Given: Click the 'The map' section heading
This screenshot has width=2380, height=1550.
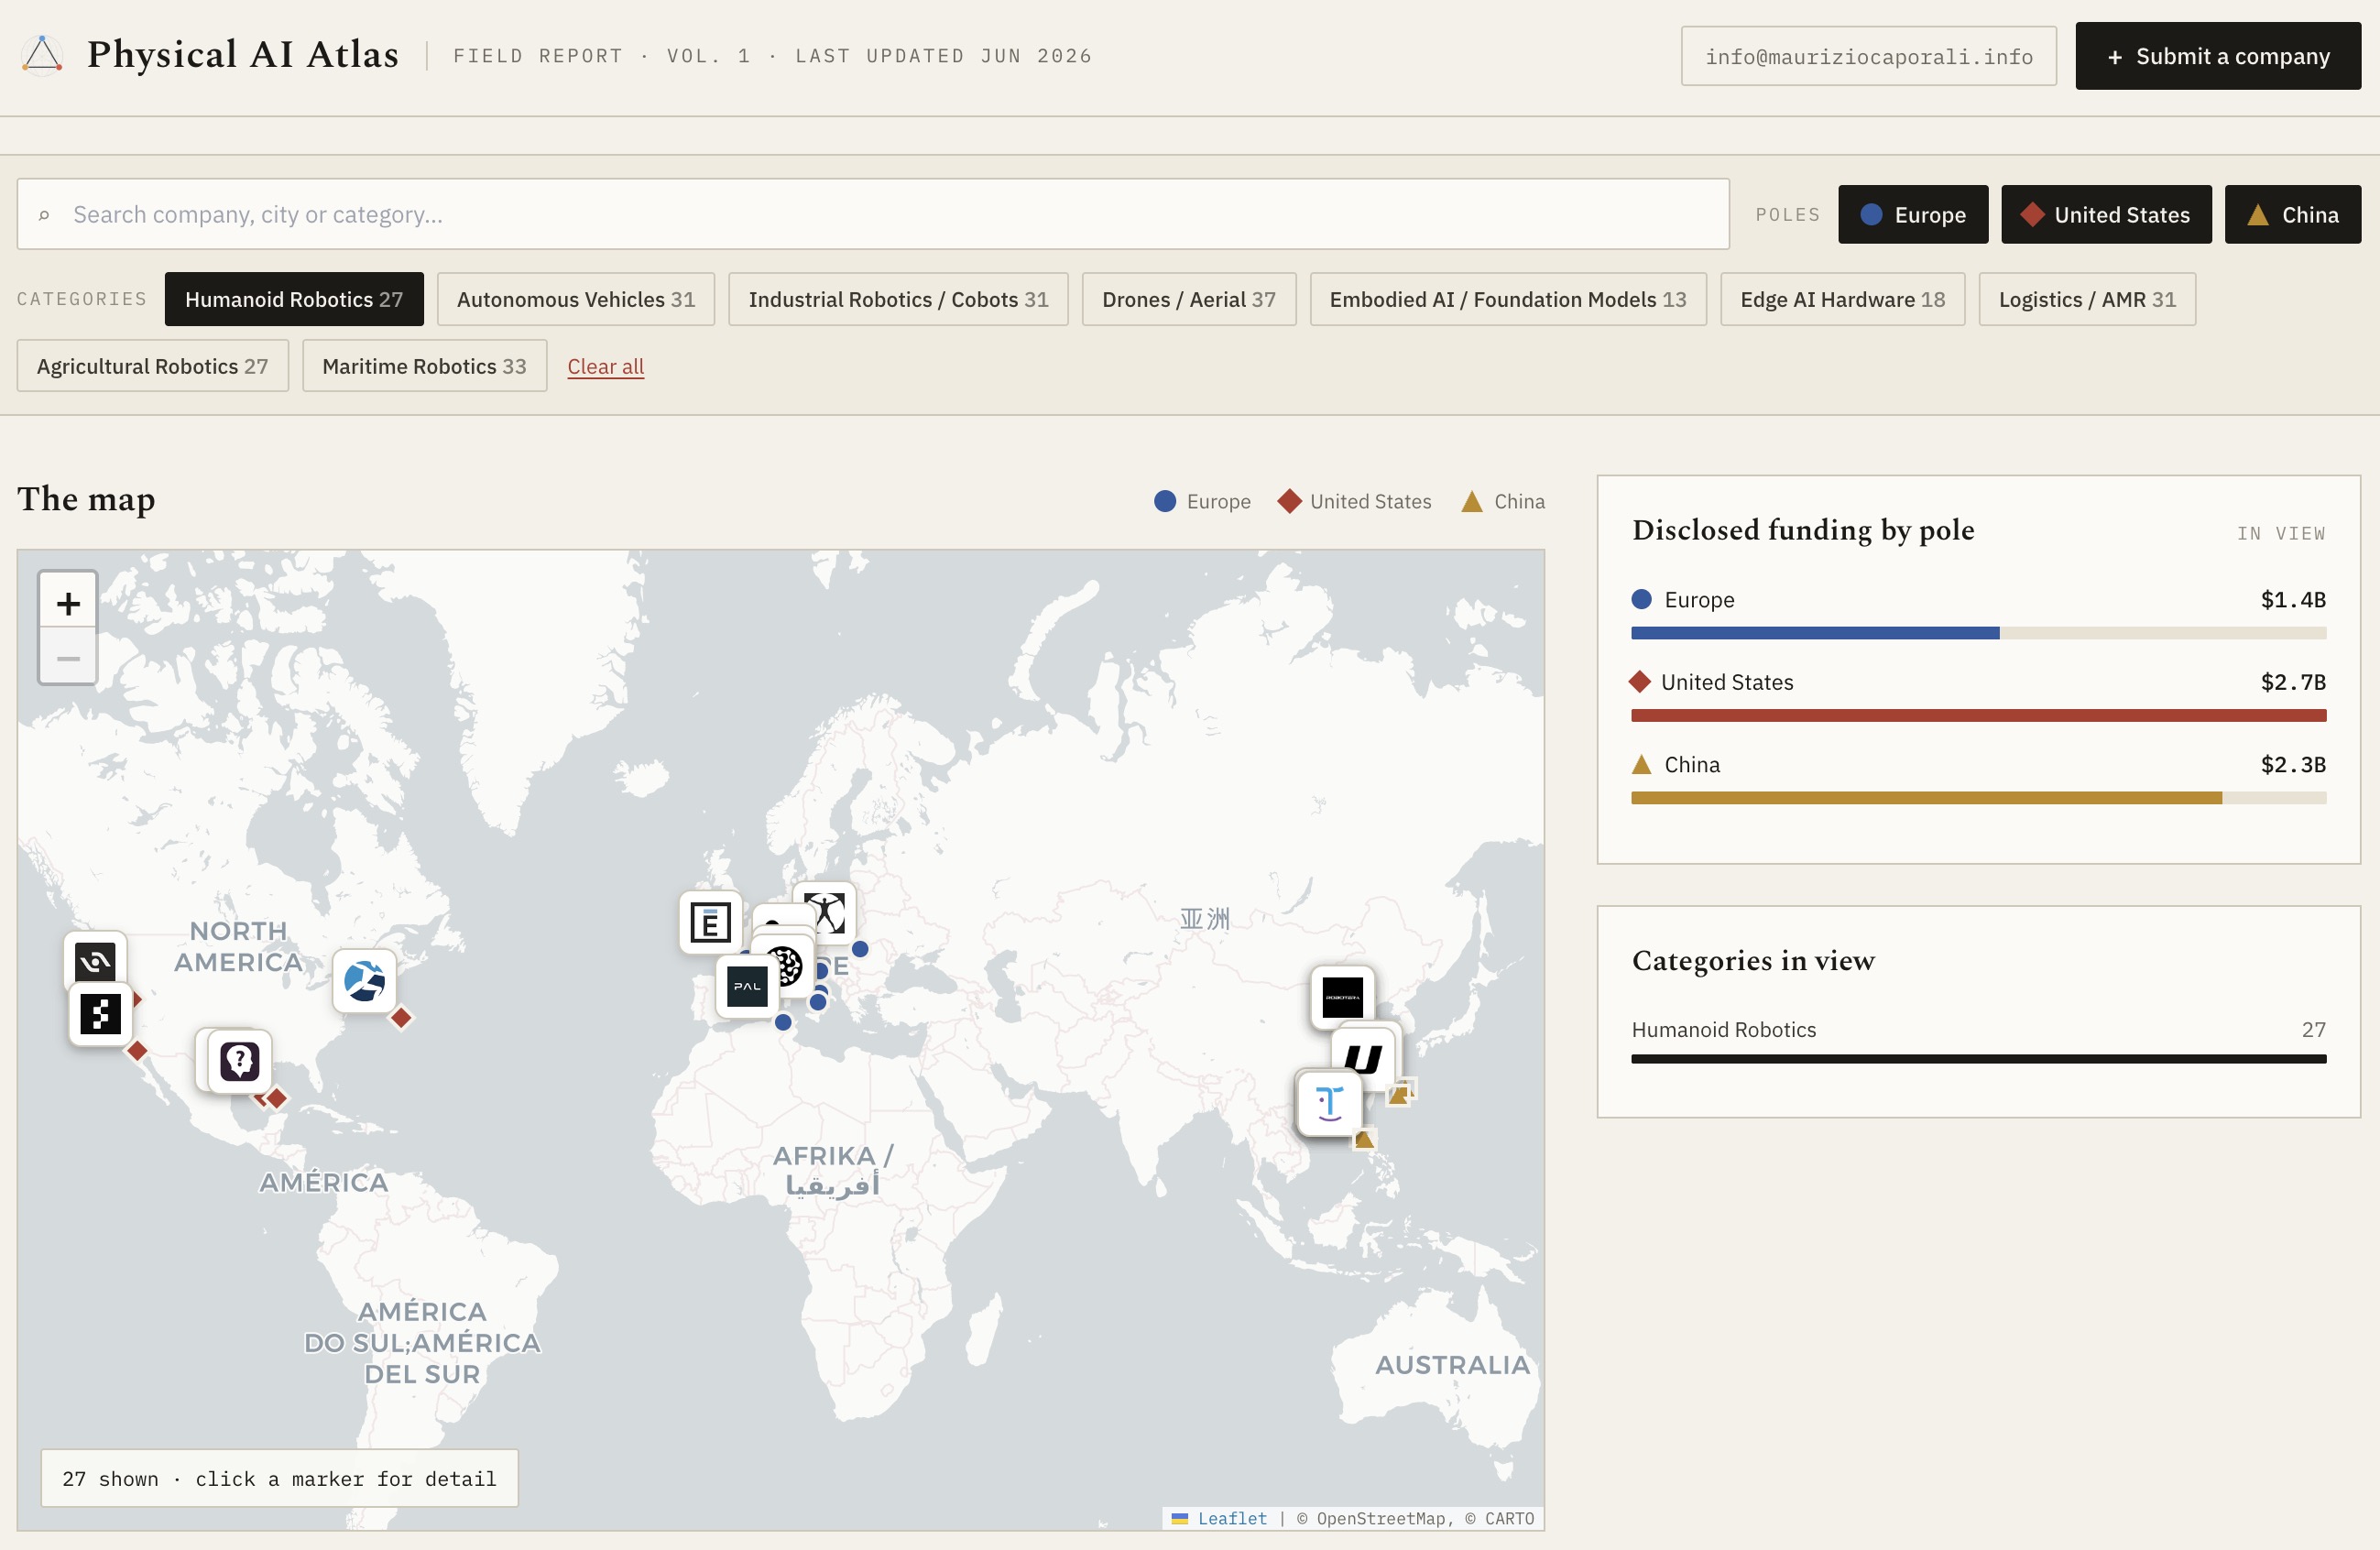Looking at the screenshot, I should coord(86,499).
